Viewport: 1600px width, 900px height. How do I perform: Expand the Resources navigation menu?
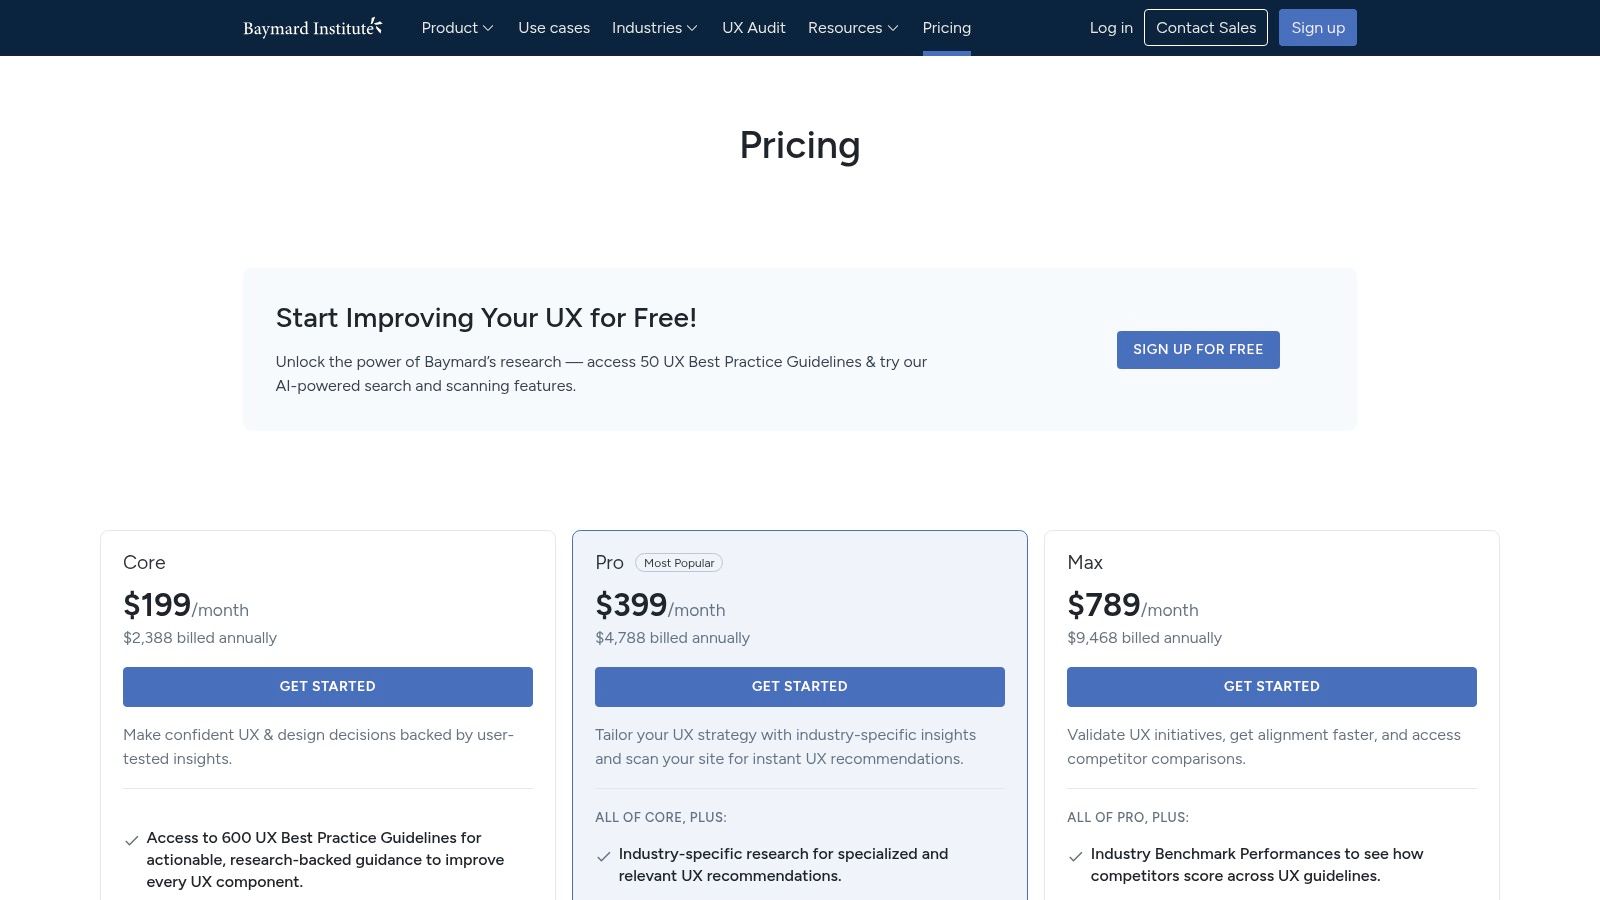(845, 28)
